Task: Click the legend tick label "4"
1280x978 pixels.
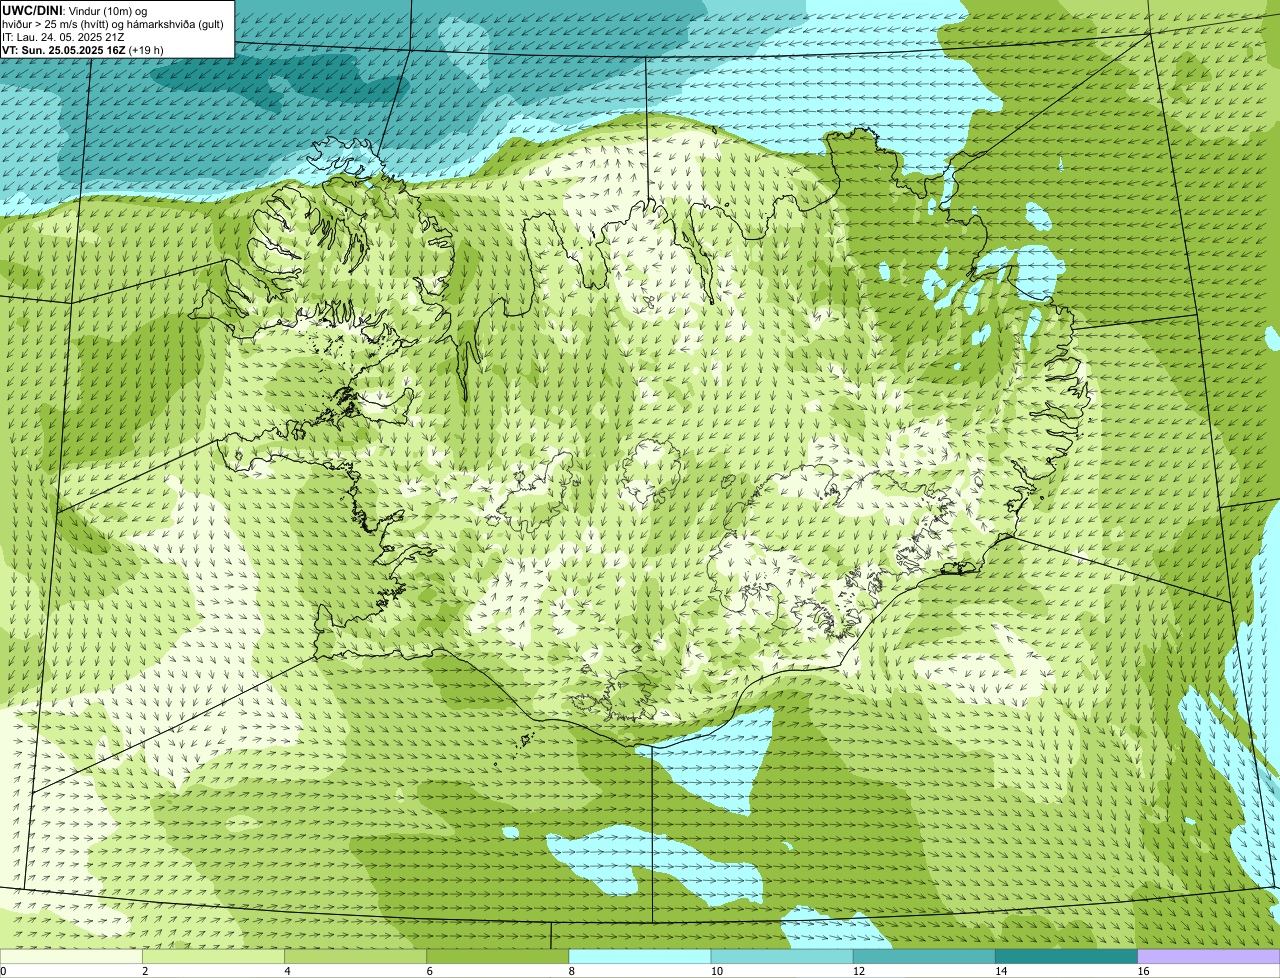Action: click(287, 971)
